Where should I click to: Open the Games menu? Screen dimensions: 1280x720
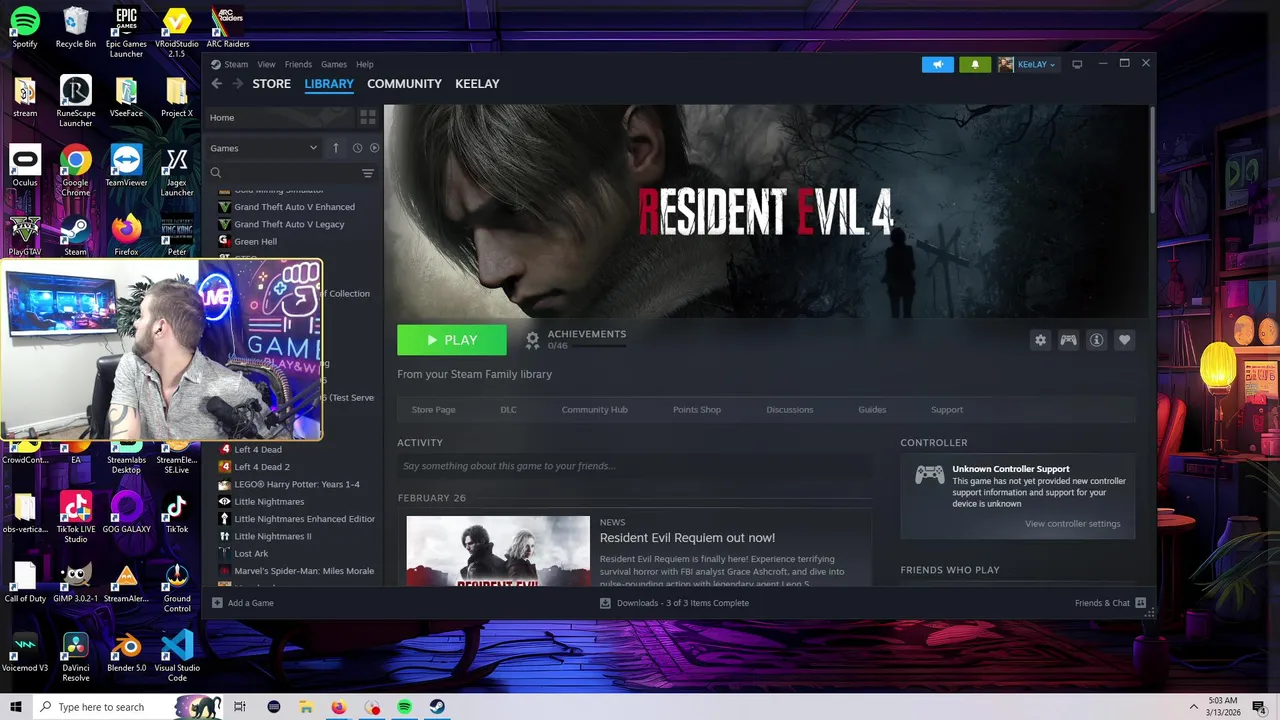[334, 64]
